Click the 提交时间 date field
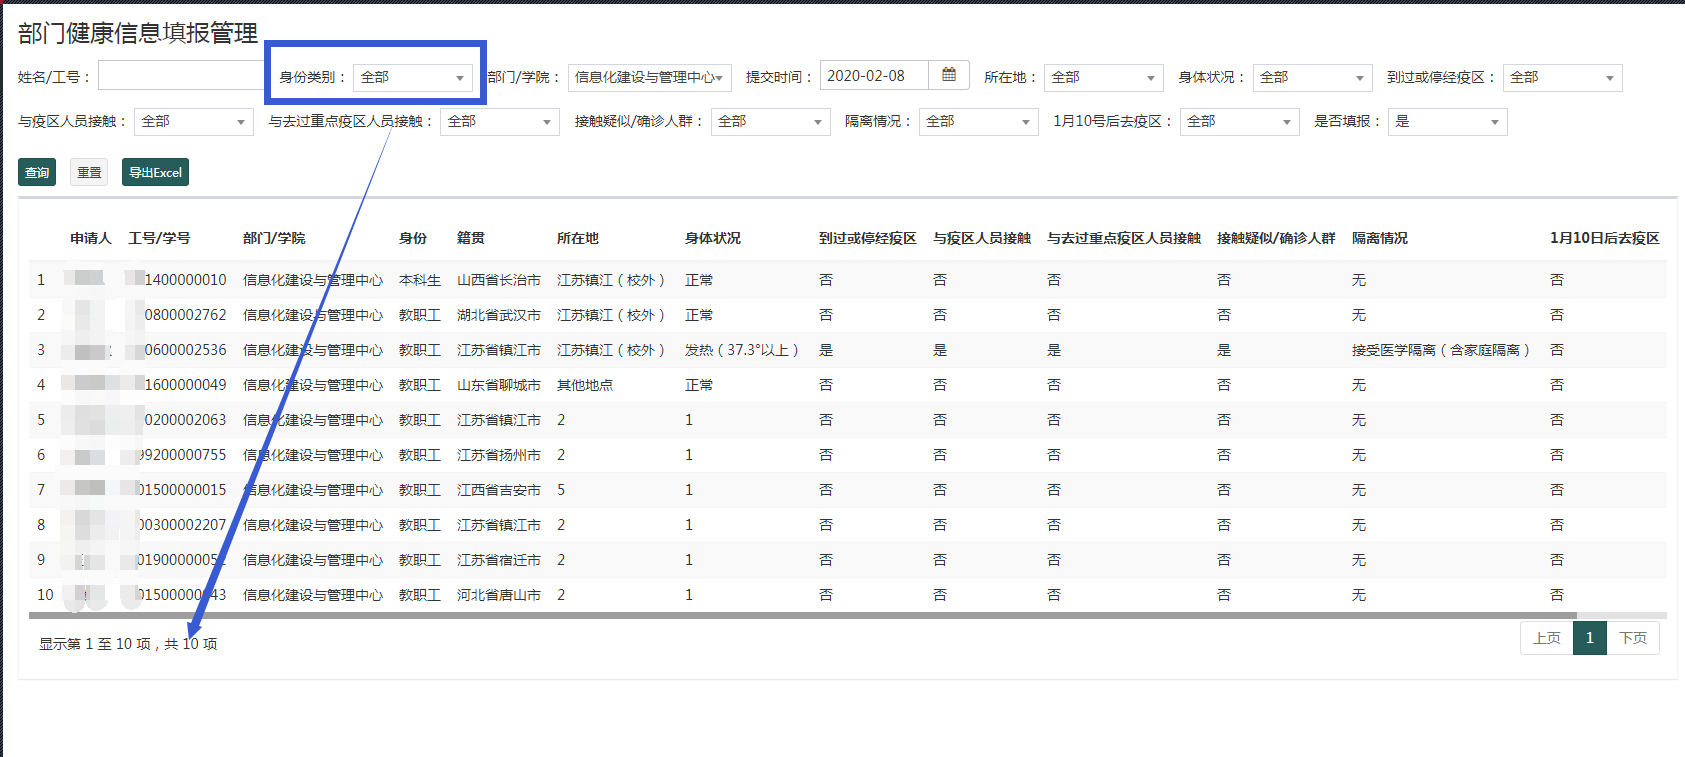Image resolution: width=1685 pixels, height=757 pixels. (873, 76)
